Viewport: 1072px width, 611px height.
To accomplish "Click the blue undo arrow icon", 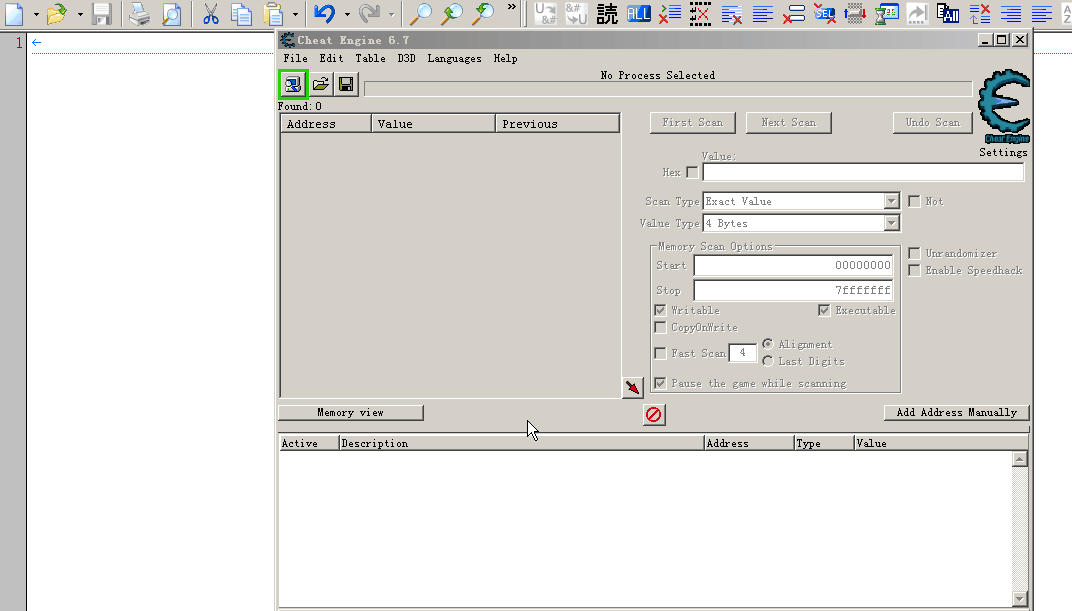I will [323, 14].
